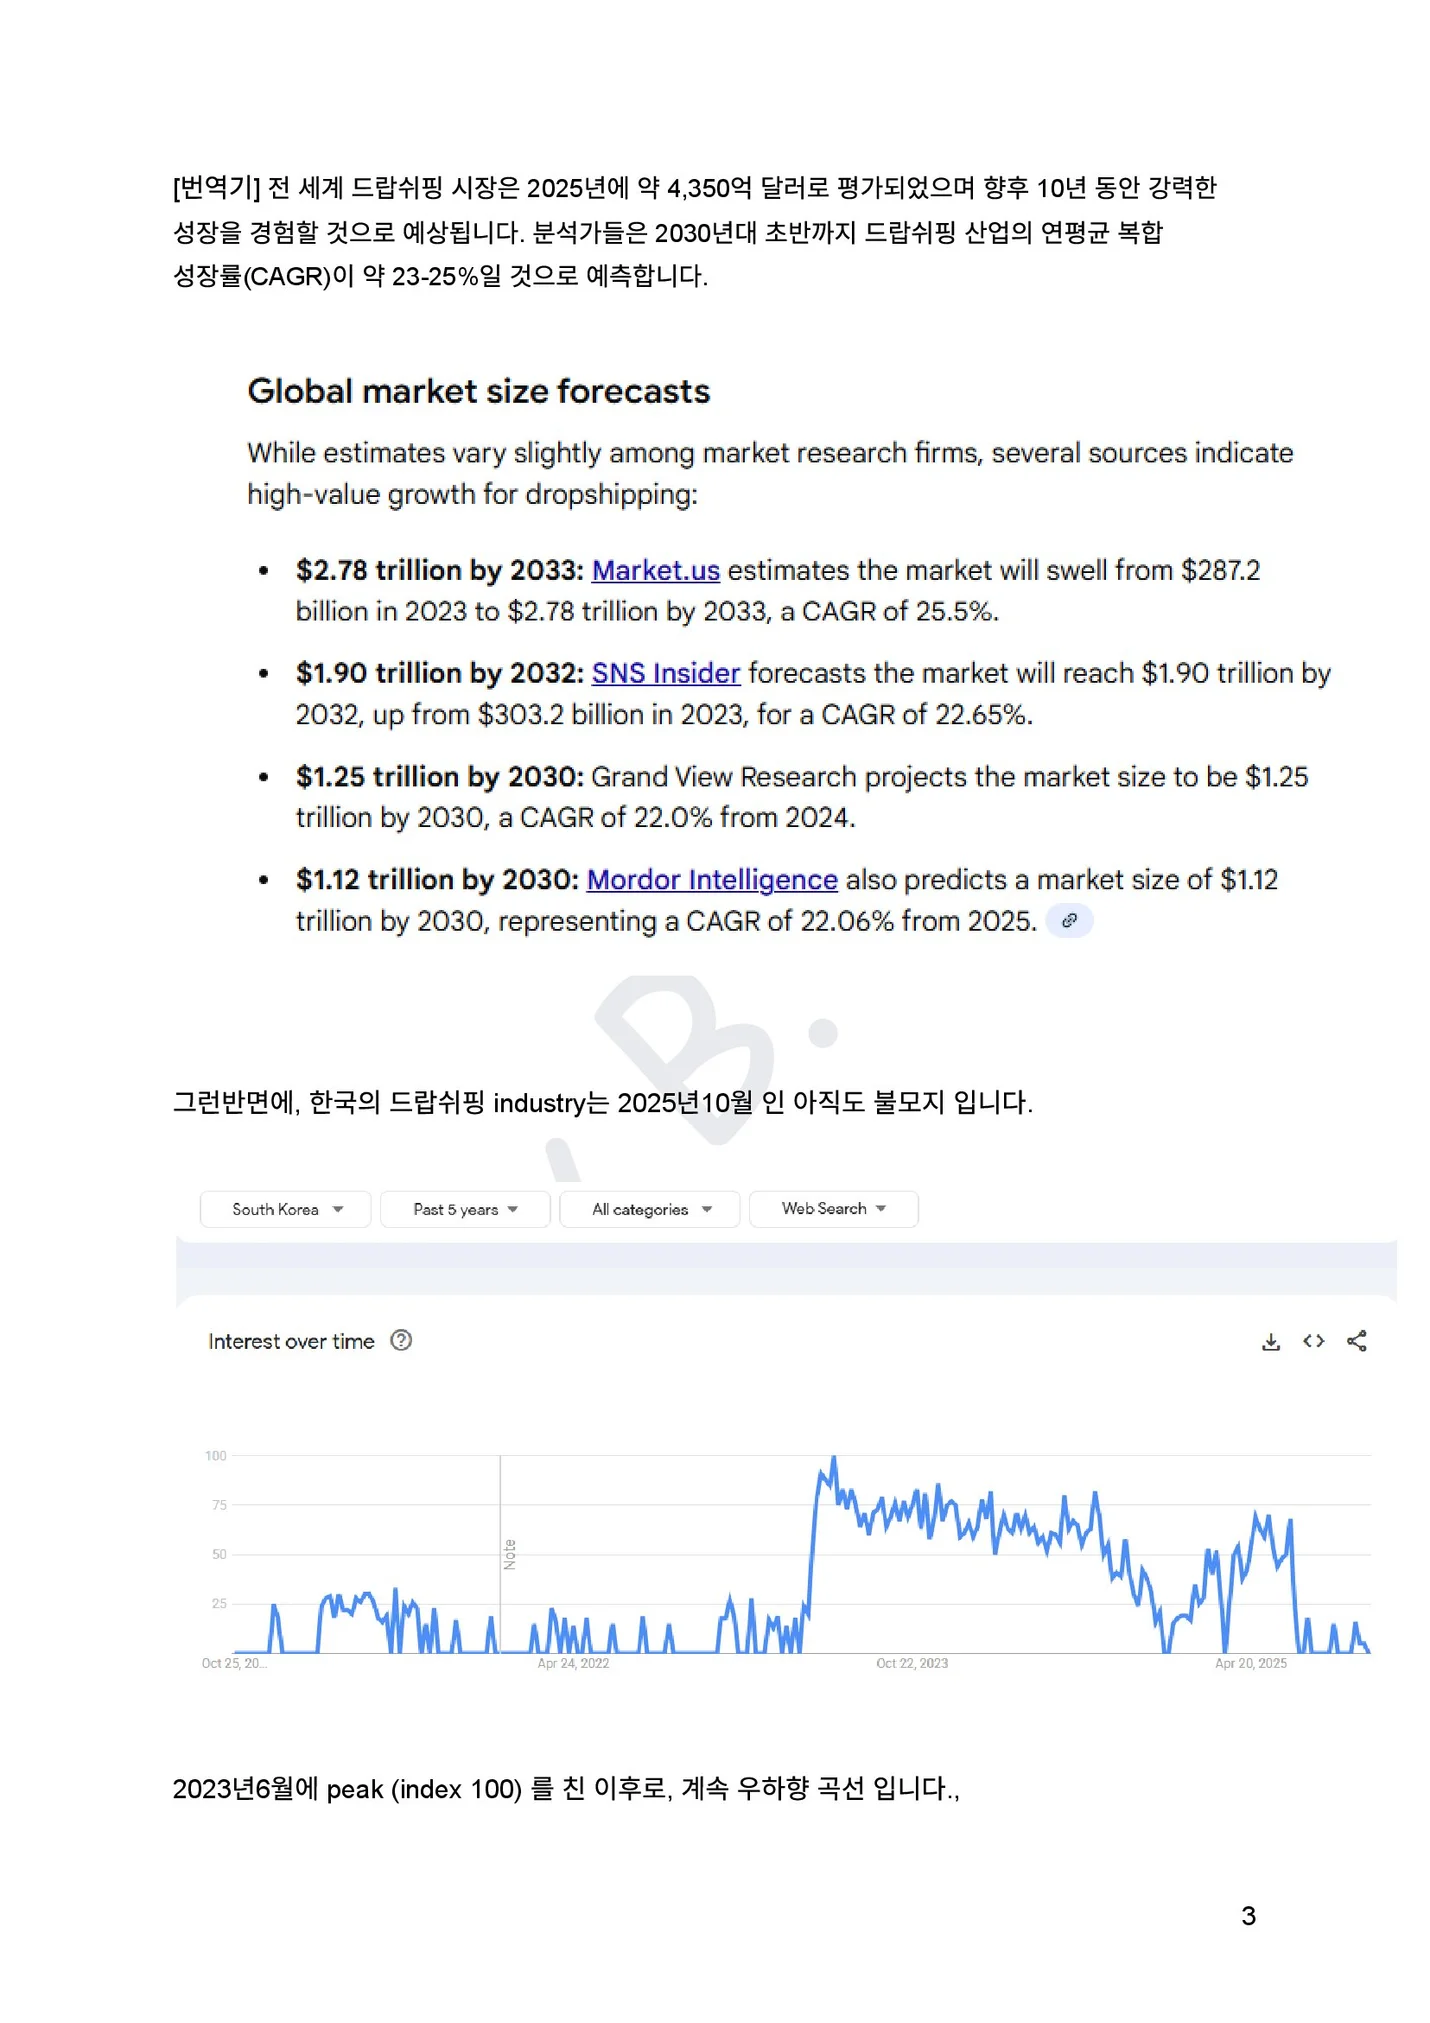Open the South Korea region dropdown
The width and height of the screenshot is (1430, 2023).
click(286, 1209)
